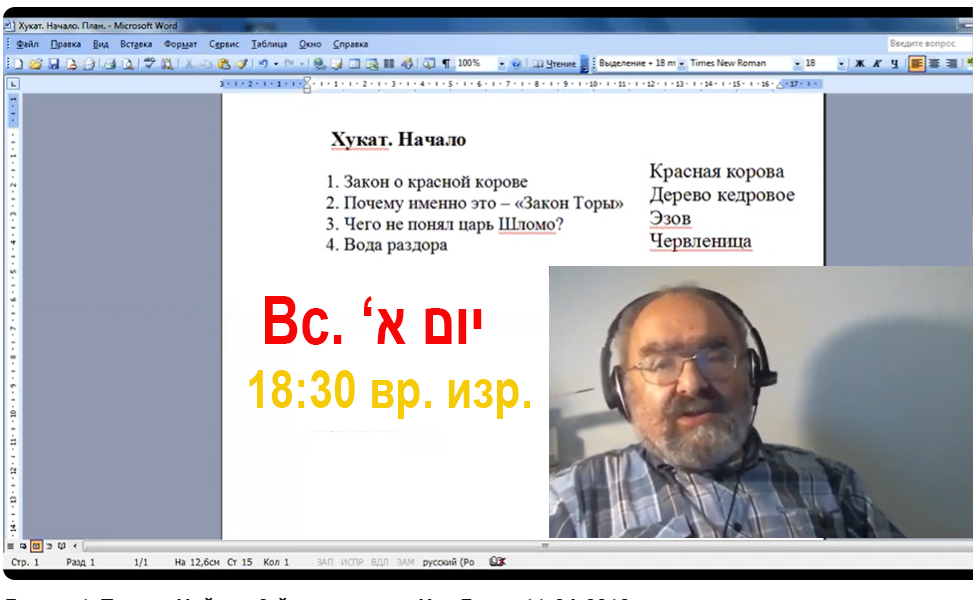Click the left indent marker on the ruler
Screen dimensions: 973x600
307,85
